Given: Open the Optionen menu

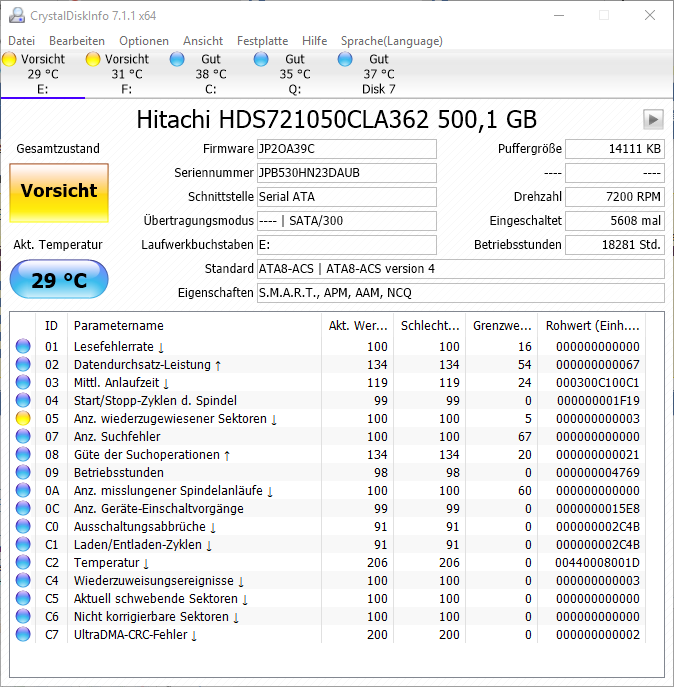Looking at the screenshot, I should click(x=144, y=41).
